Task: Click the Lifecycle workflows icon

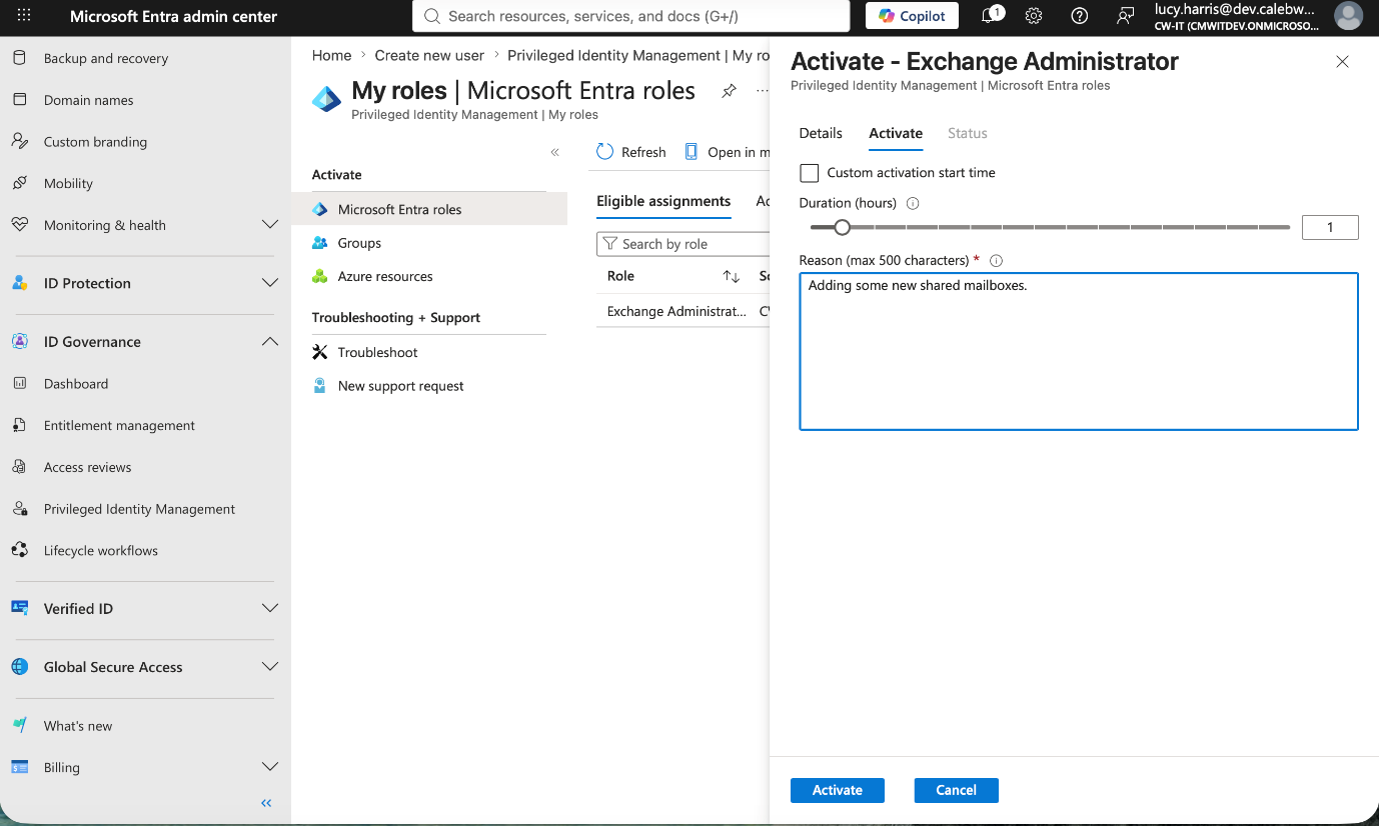Action: pos(20,551)
